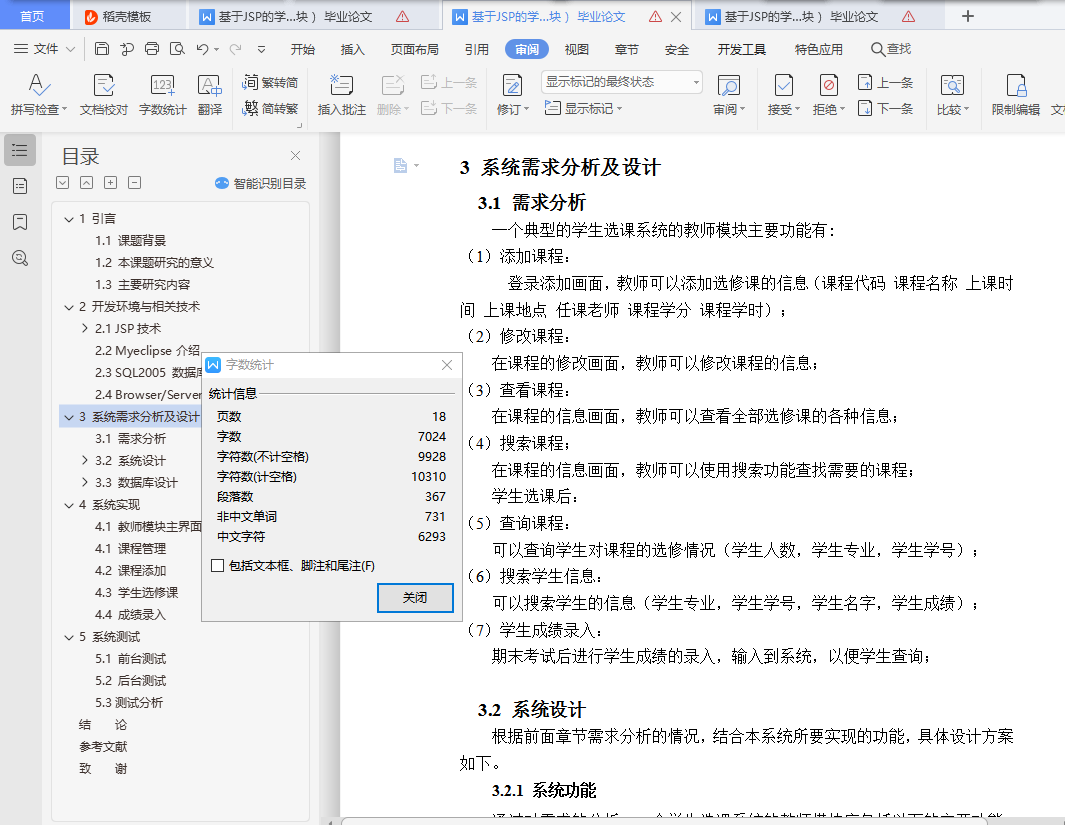
Task: Click the Redo arrow icon
Action: tap(235, 48)
